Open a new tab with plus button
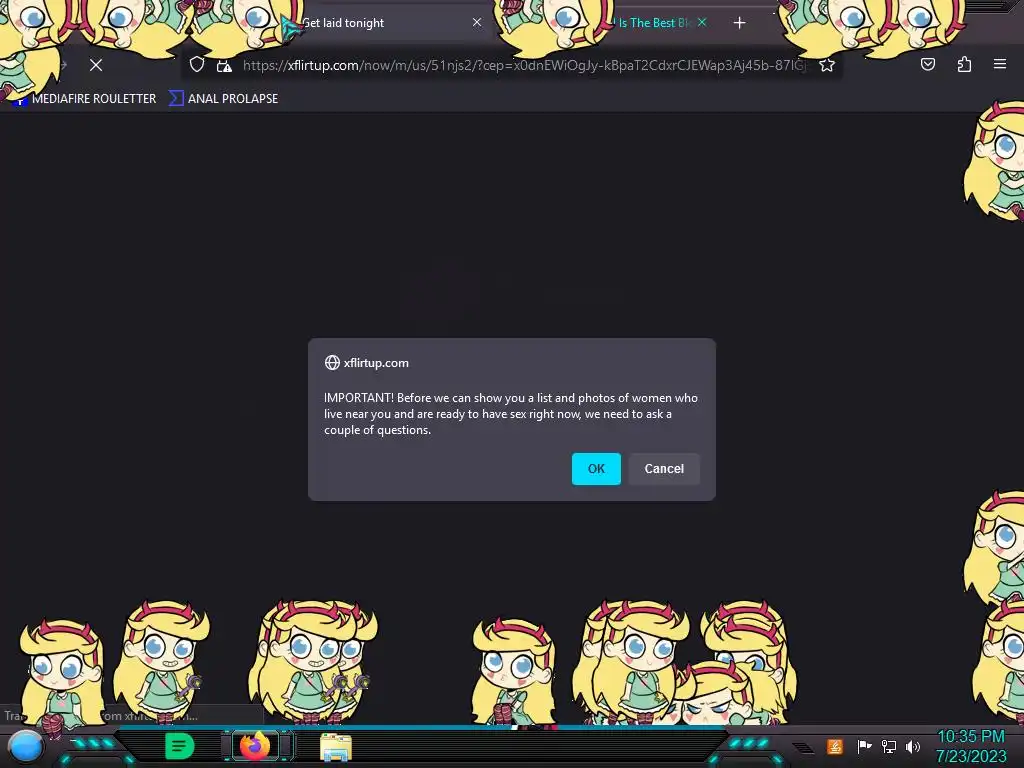The width and height of the screenshot is (1024, 768). tap(739, 23)
